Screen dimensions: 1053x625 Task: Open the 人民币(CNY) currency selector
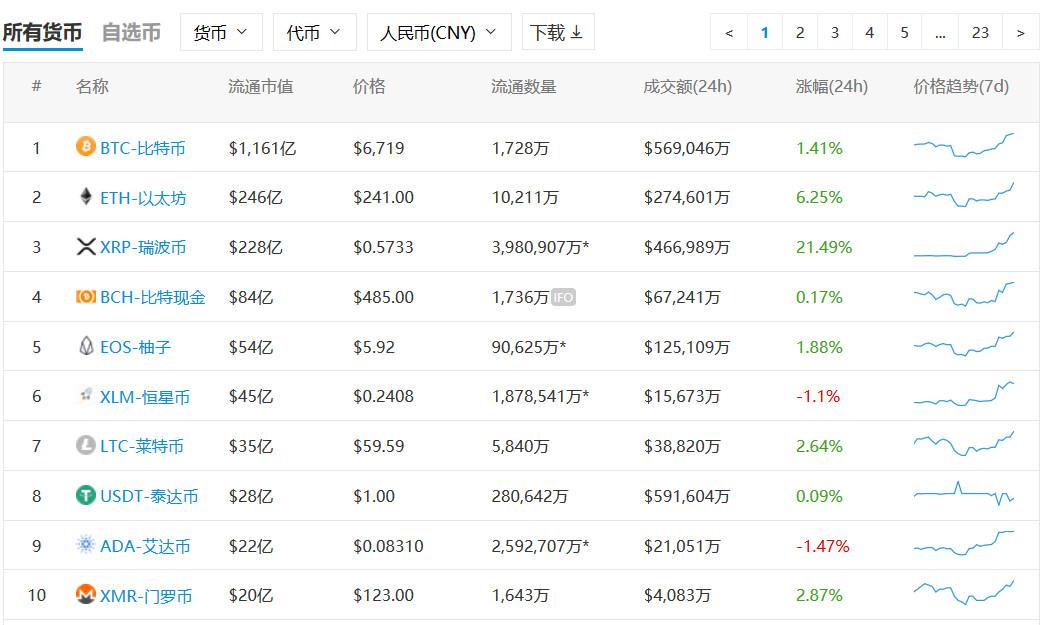[439, 32]
